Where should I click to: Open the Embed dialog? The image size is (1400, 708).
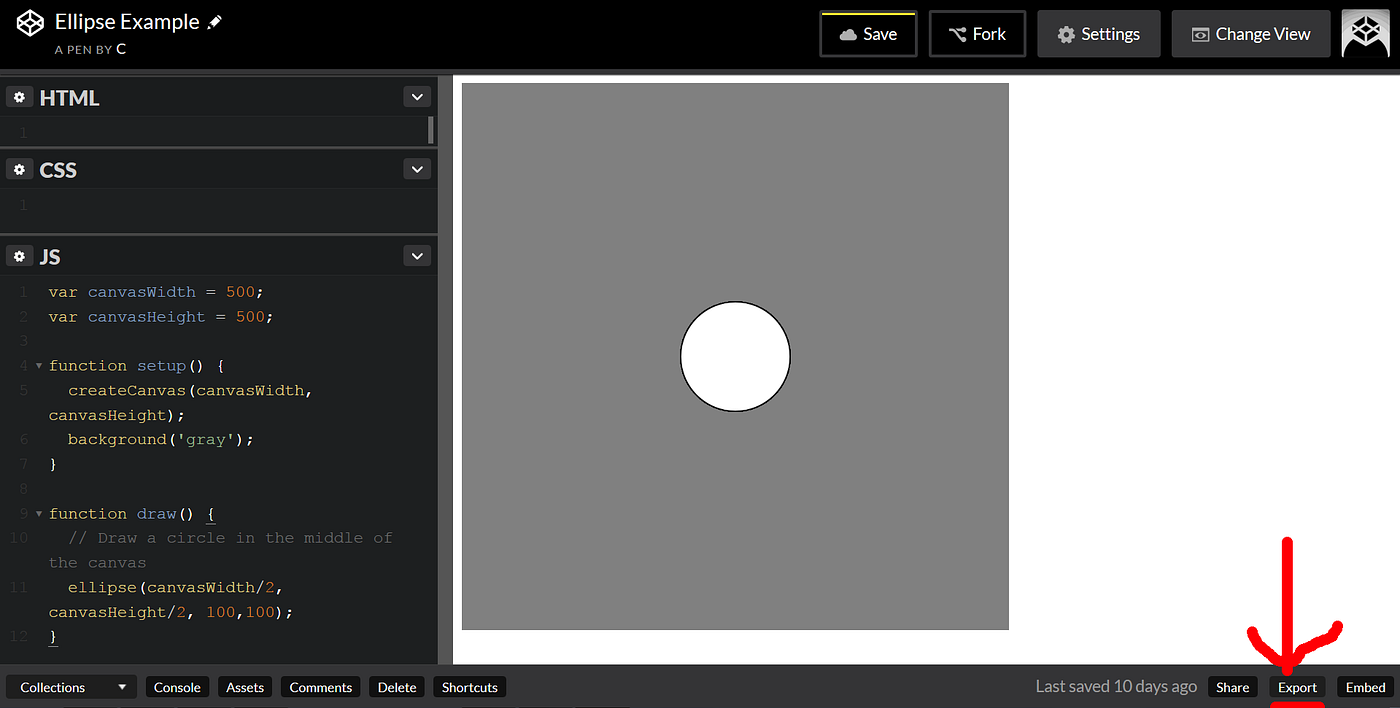[x=1364, y=687]
